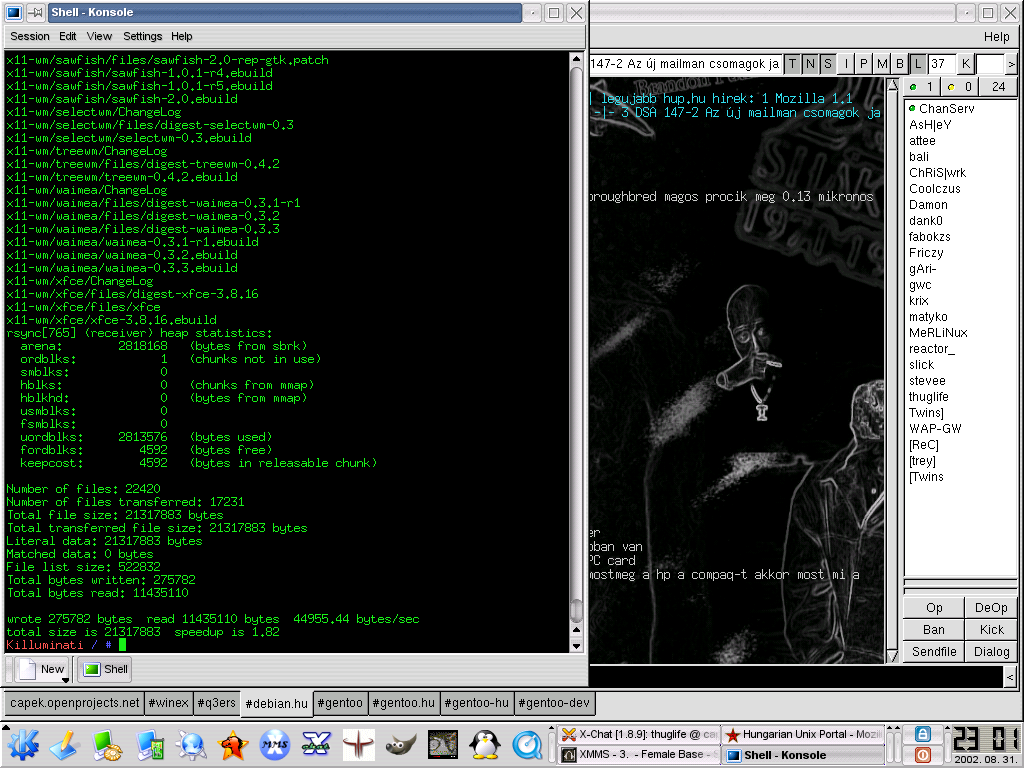Viewport: 1024px width, 768px height.
Task: Open the KDE K menu launcher
Action: (24, 744)
